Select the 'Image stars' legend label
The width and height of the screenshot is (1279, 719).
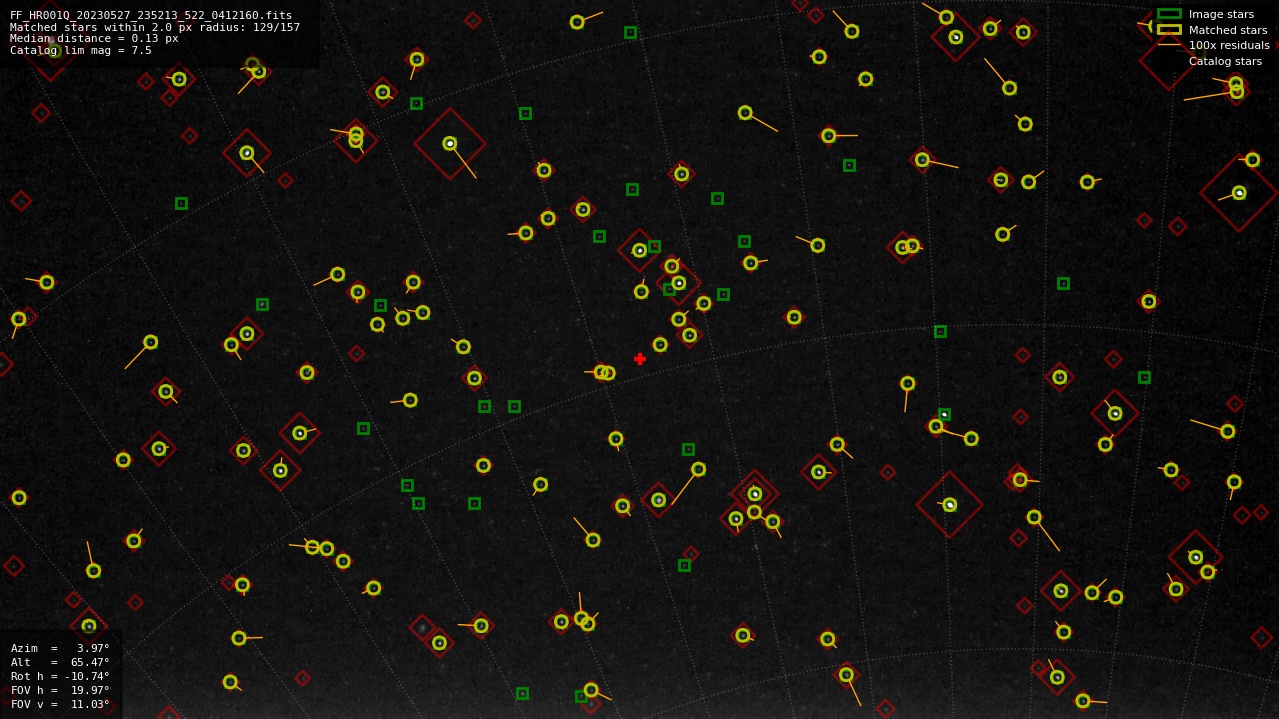coord(1221,14)
